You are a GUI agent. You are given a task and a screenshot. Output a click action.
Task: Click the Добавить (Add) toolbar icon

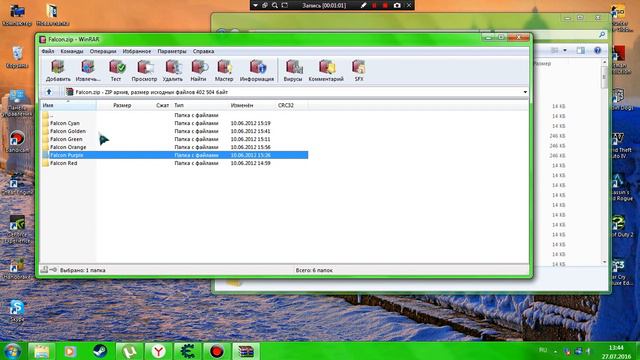click(x=58, y=70)
